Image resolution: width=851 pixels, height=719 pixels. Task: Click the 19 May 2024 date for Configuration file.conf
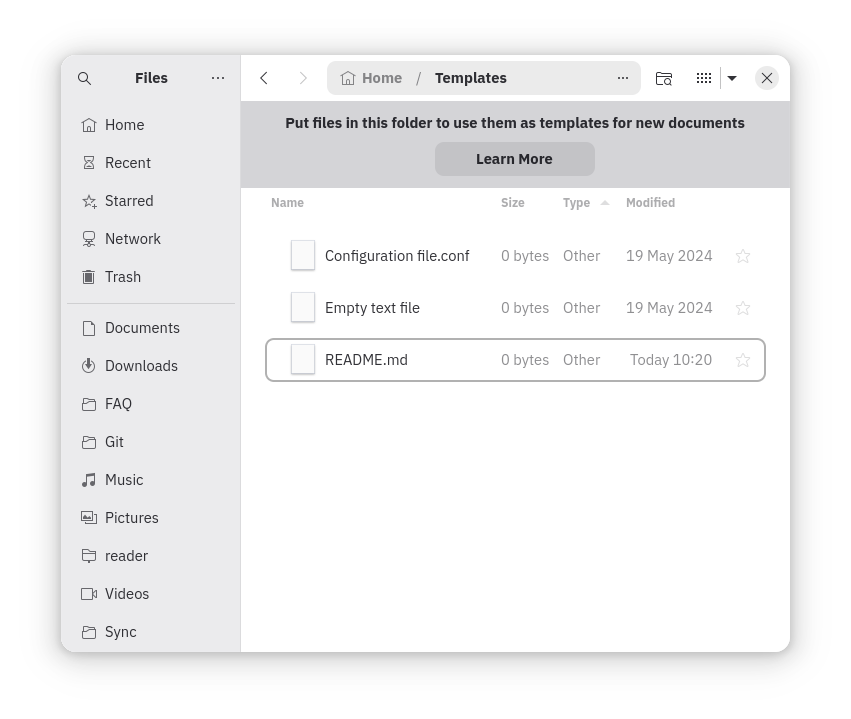(669, 256)
